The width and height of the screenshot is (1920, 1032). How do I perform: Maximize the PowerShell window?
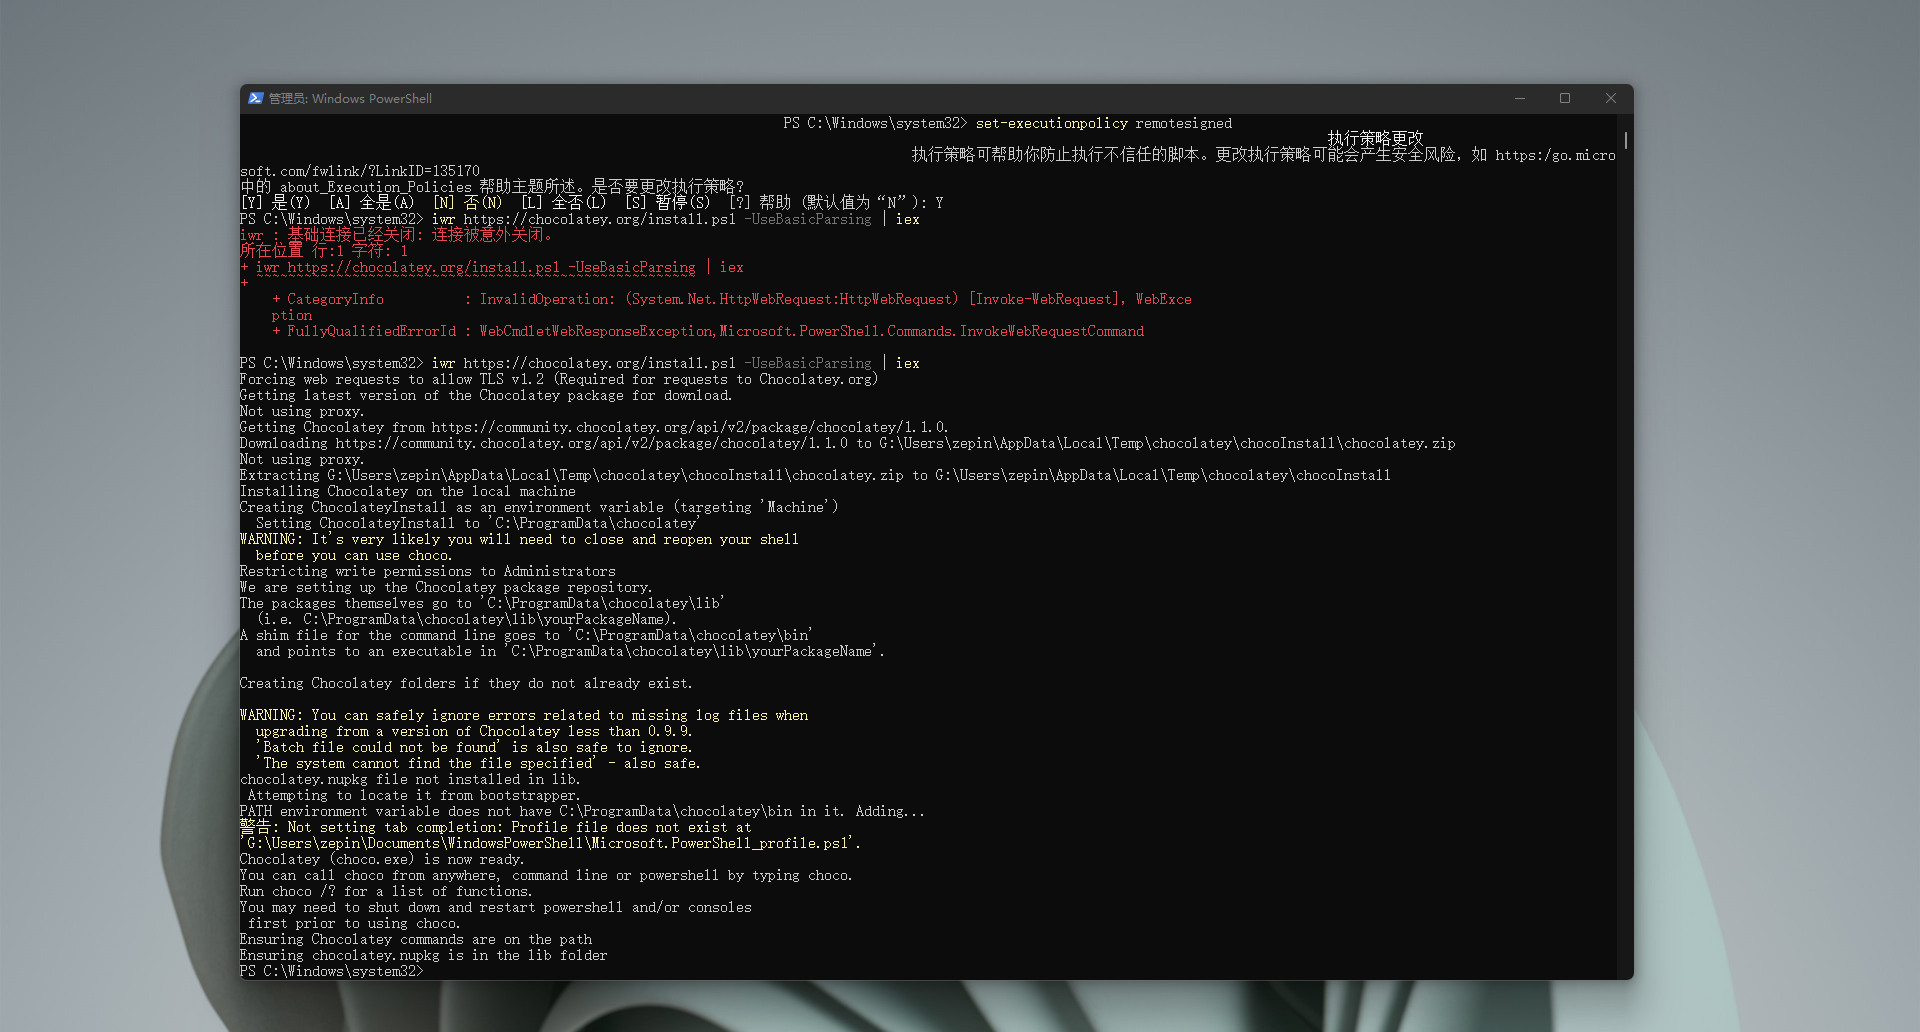point(1565,98)
